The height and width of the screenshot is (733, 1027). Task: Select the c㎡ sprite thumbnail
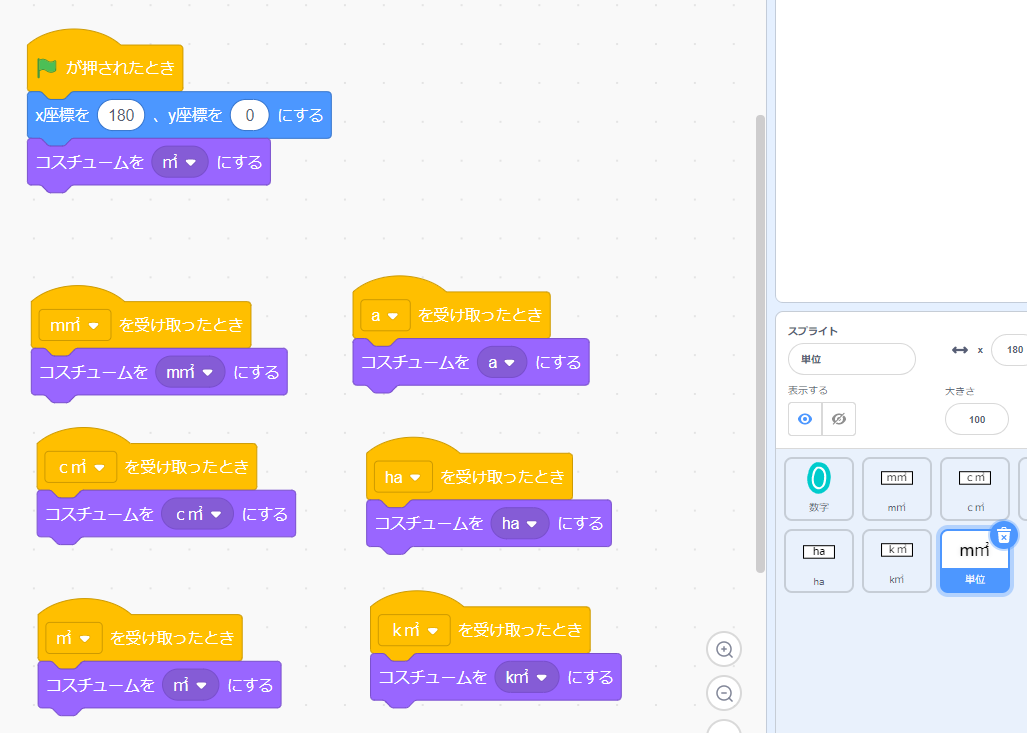tap(975, 489)
